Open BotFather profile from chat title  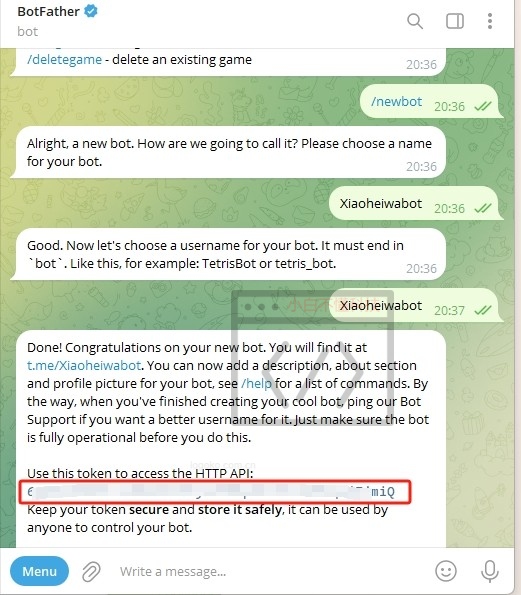click(x=49, y=11)
